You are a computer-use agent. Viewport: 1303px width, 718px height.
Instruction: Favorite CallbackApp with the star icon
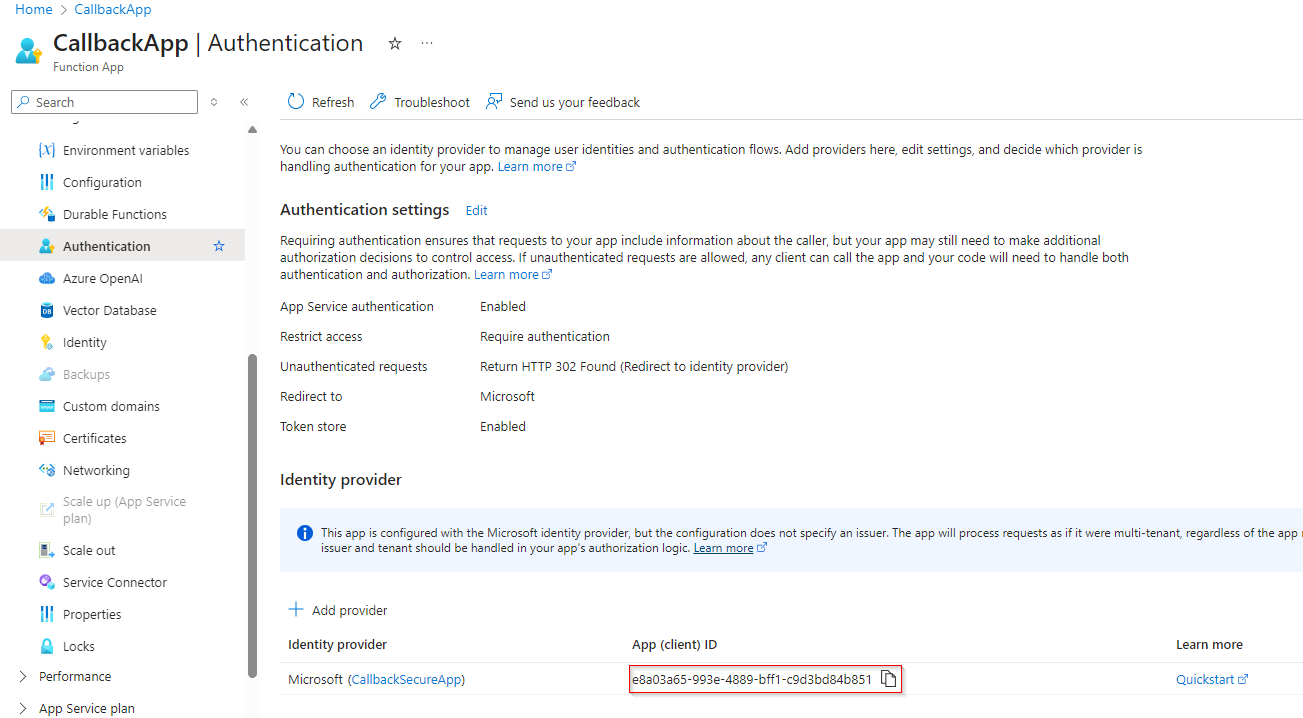pos(395,44)
